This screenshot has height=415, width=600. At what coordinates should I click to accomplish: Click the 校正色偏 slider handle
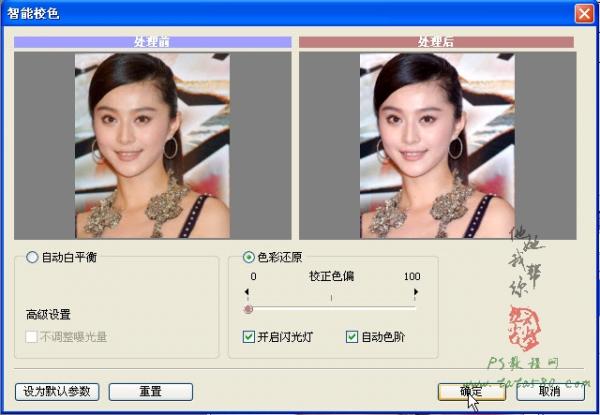tap(248, 309)
